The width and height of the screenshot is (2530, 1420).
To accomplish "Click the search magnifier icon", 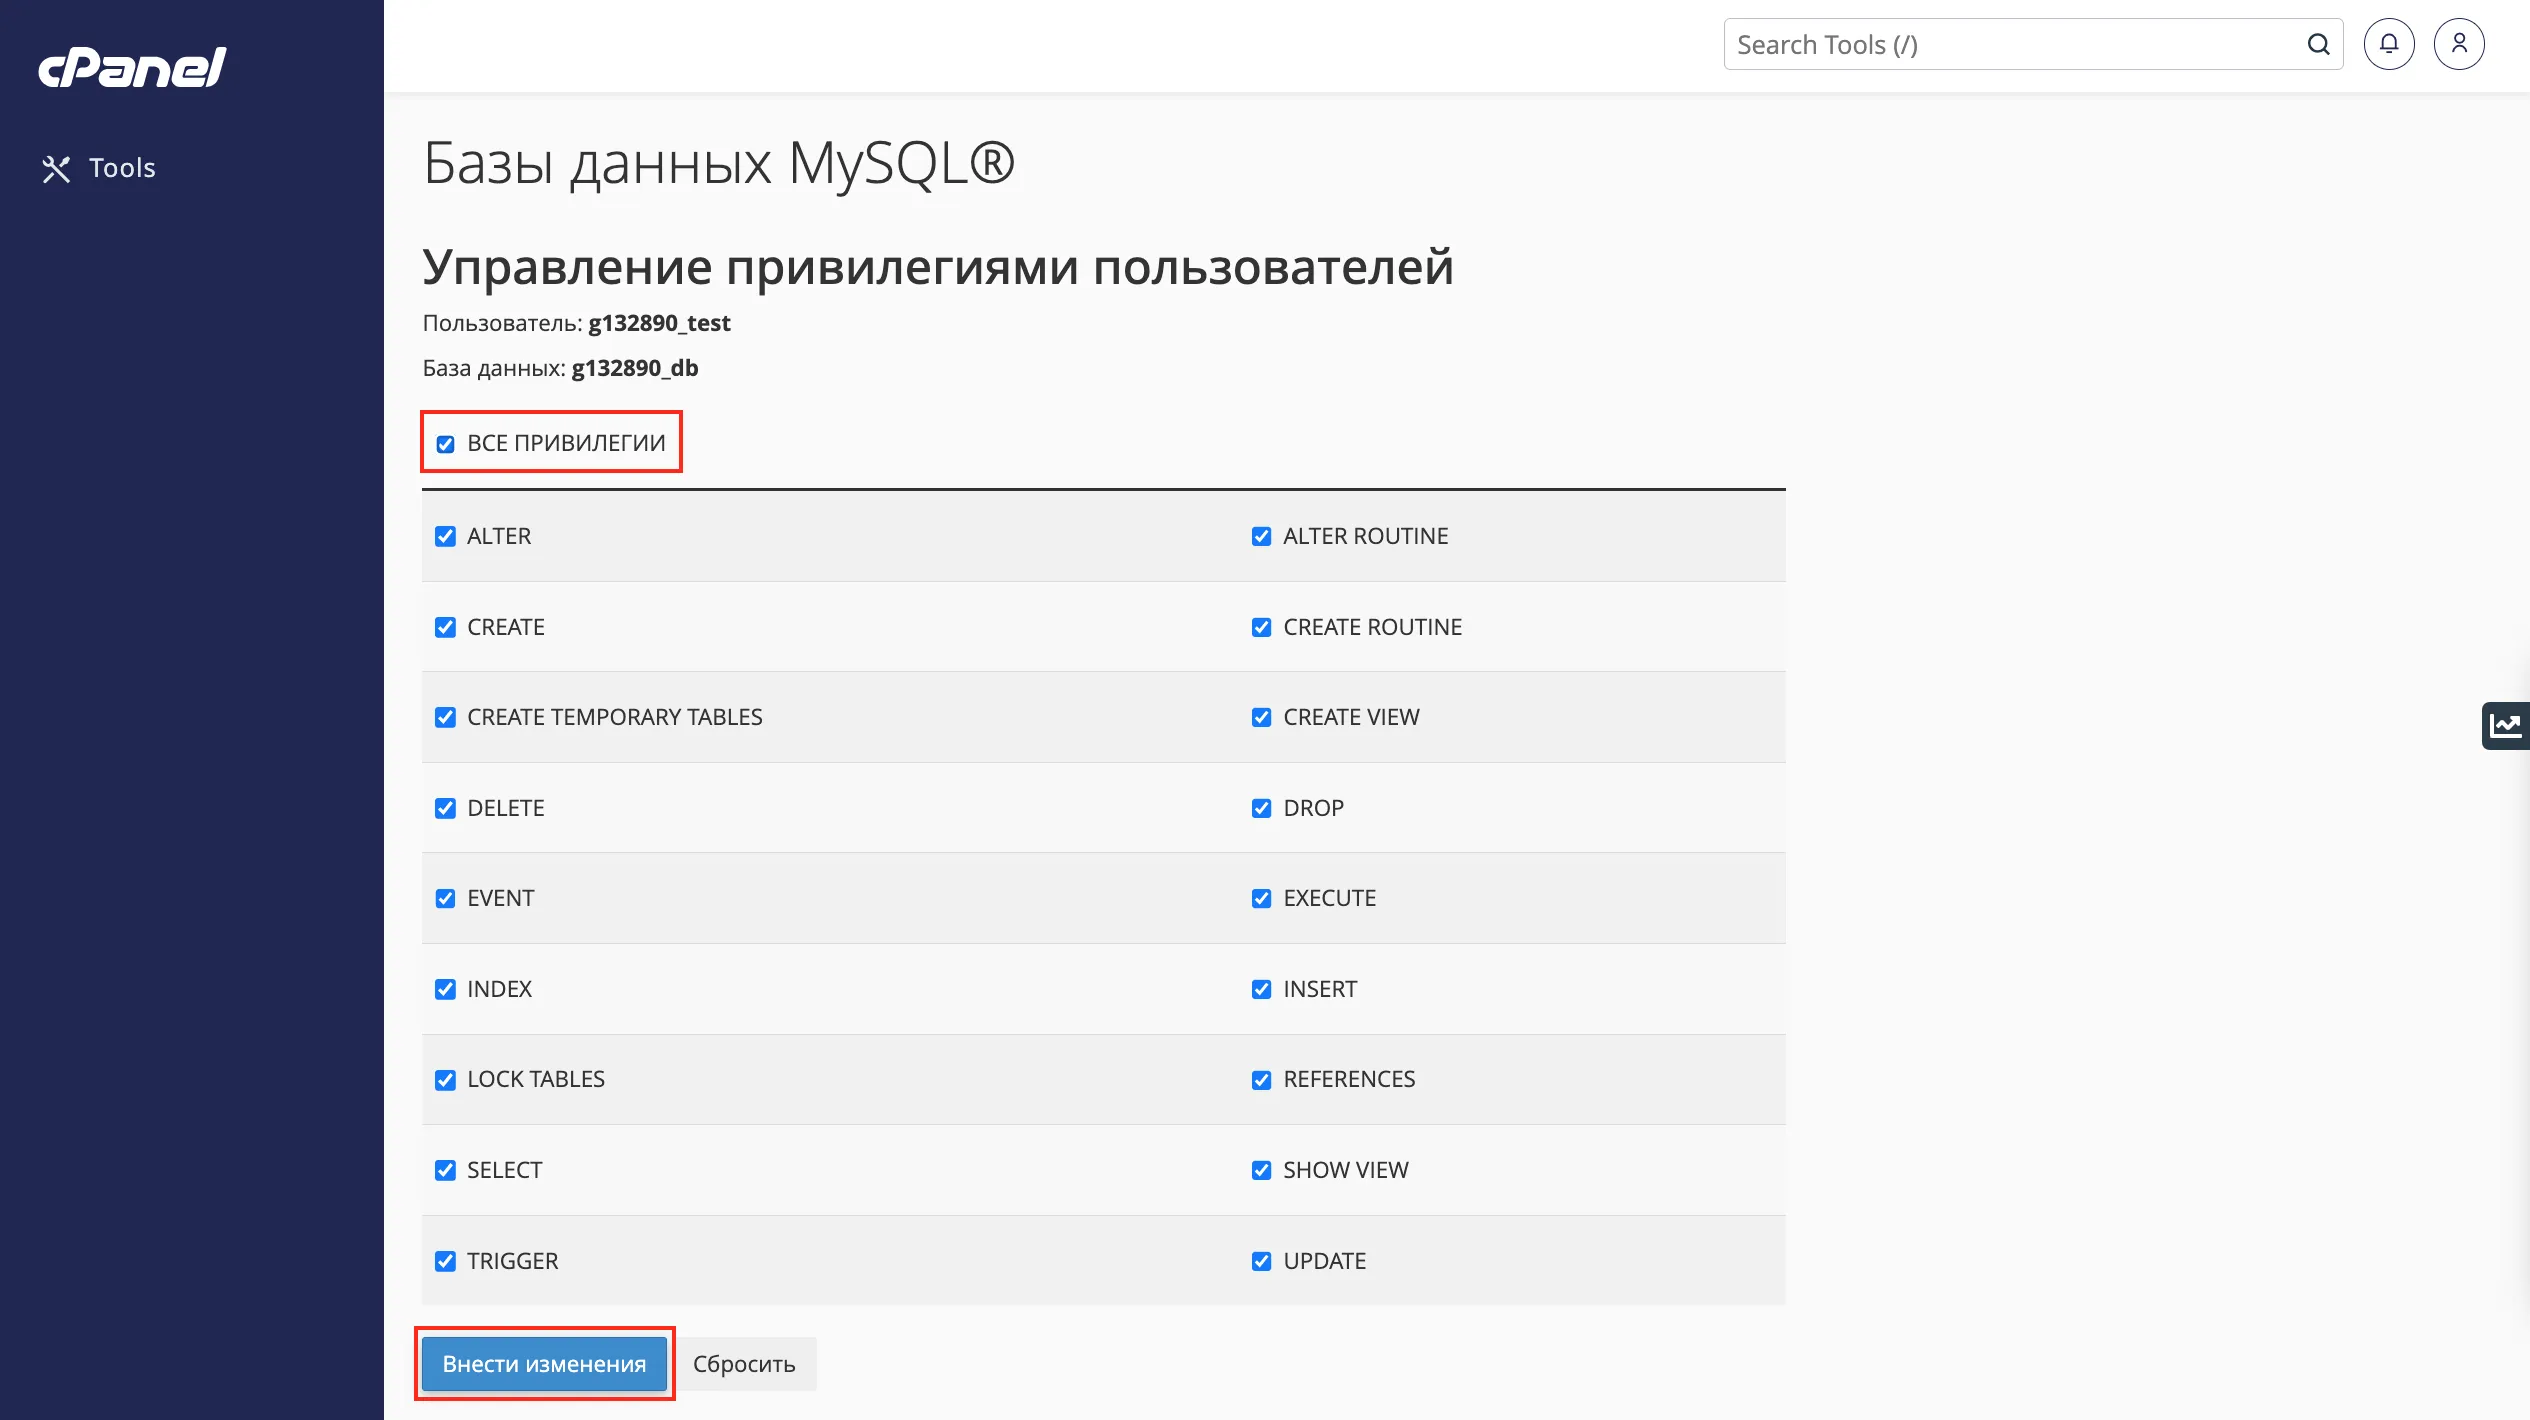I will point(2318,43).
